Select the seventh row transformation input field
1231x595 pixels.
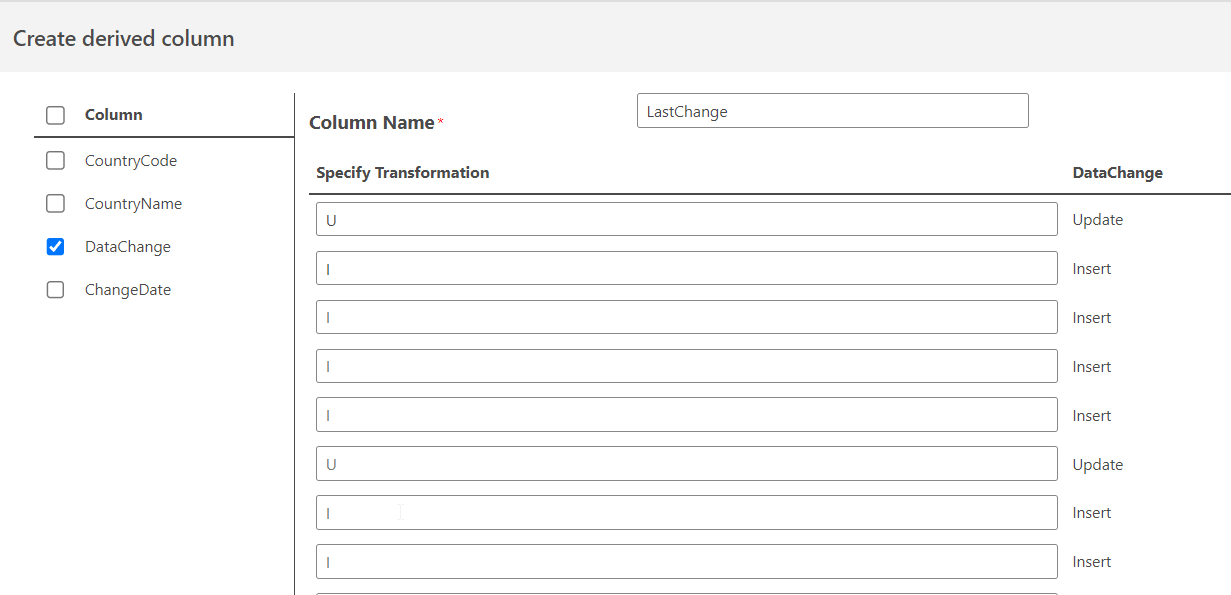pos(686,513)
